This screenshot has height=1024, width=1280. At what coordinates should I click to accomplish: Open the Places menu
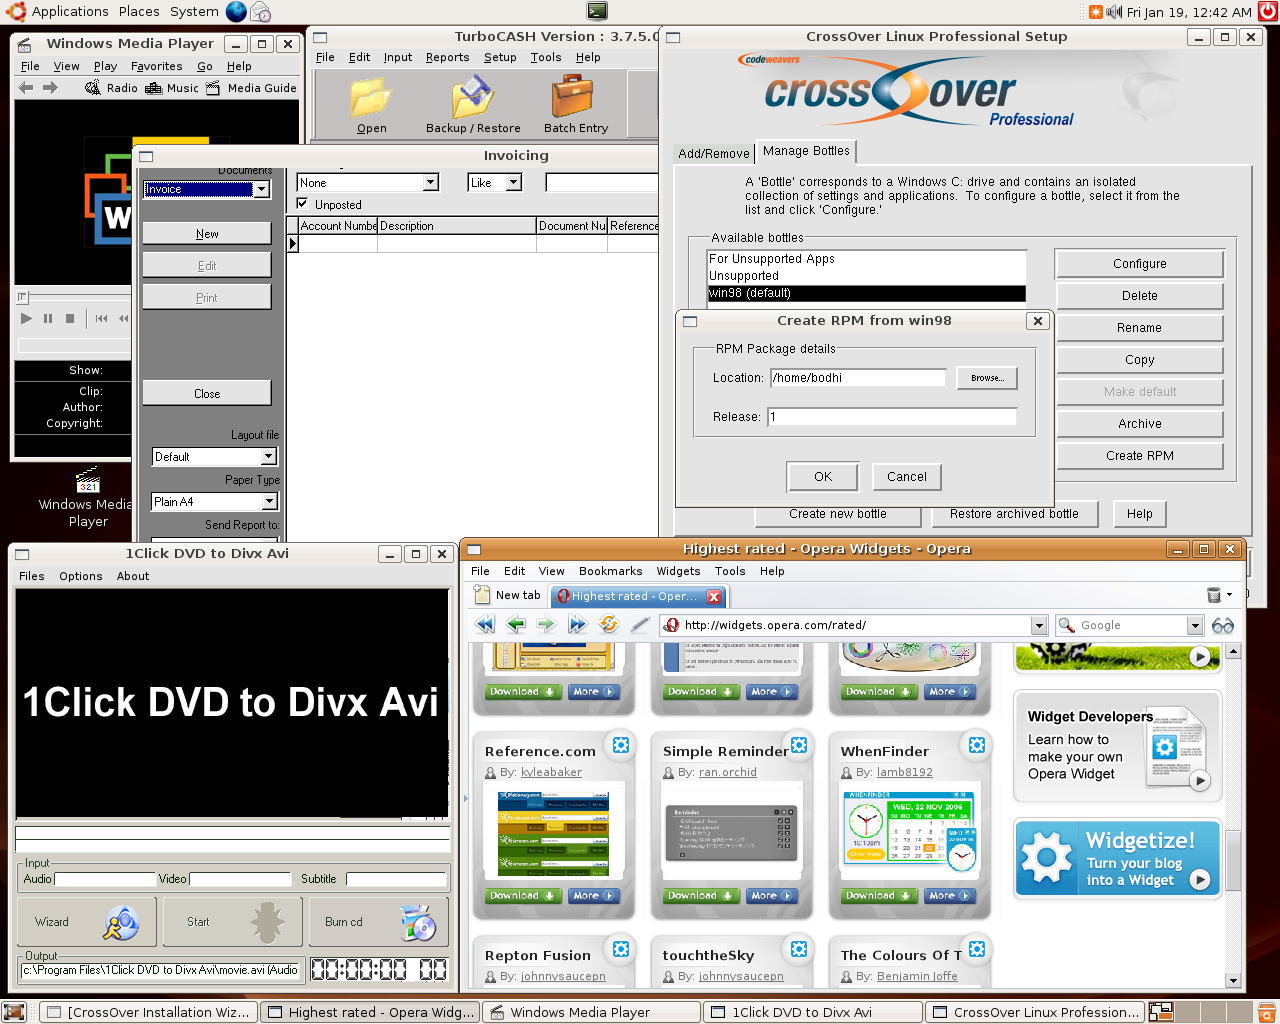139,12
